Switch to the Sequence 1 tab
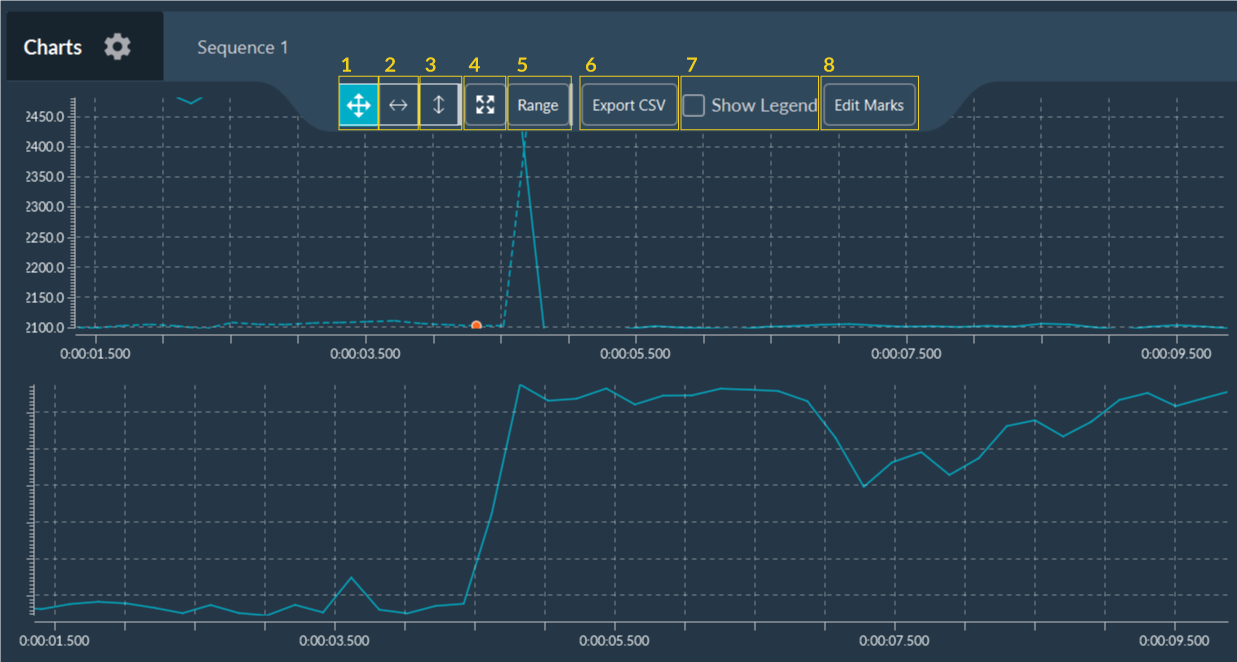The image size is (1237, 662). pyautogui.click(x=242, y=46)
